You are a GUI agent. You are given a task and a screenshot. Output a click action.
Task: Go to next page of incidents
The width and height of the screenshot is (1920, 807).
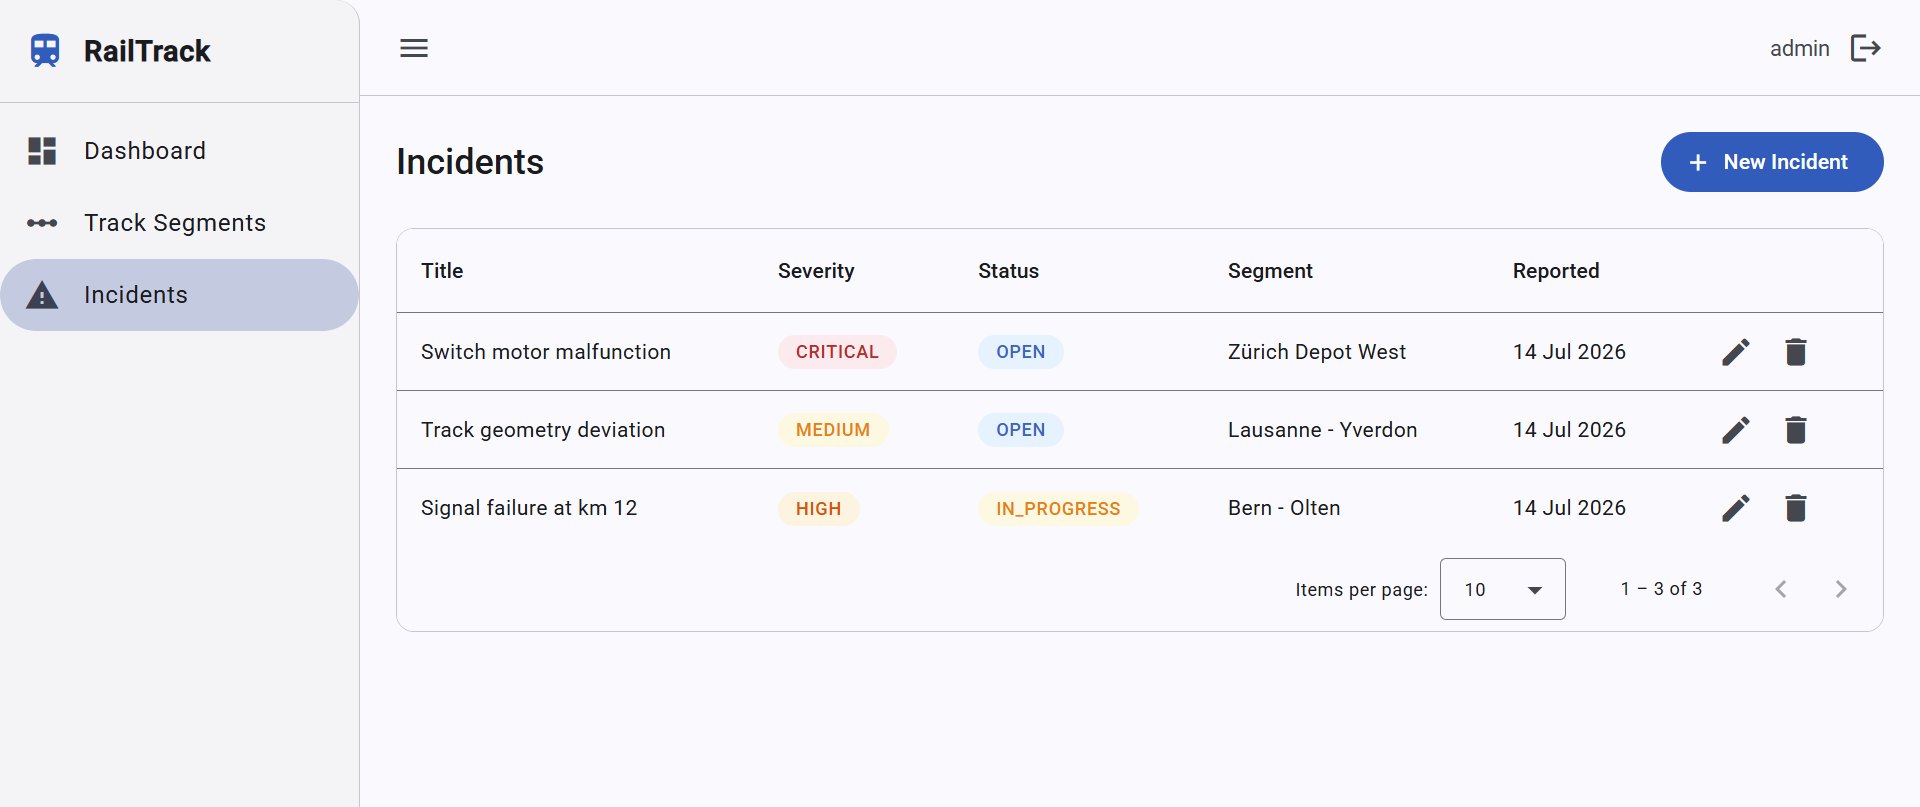click(x=1841, y=589)
